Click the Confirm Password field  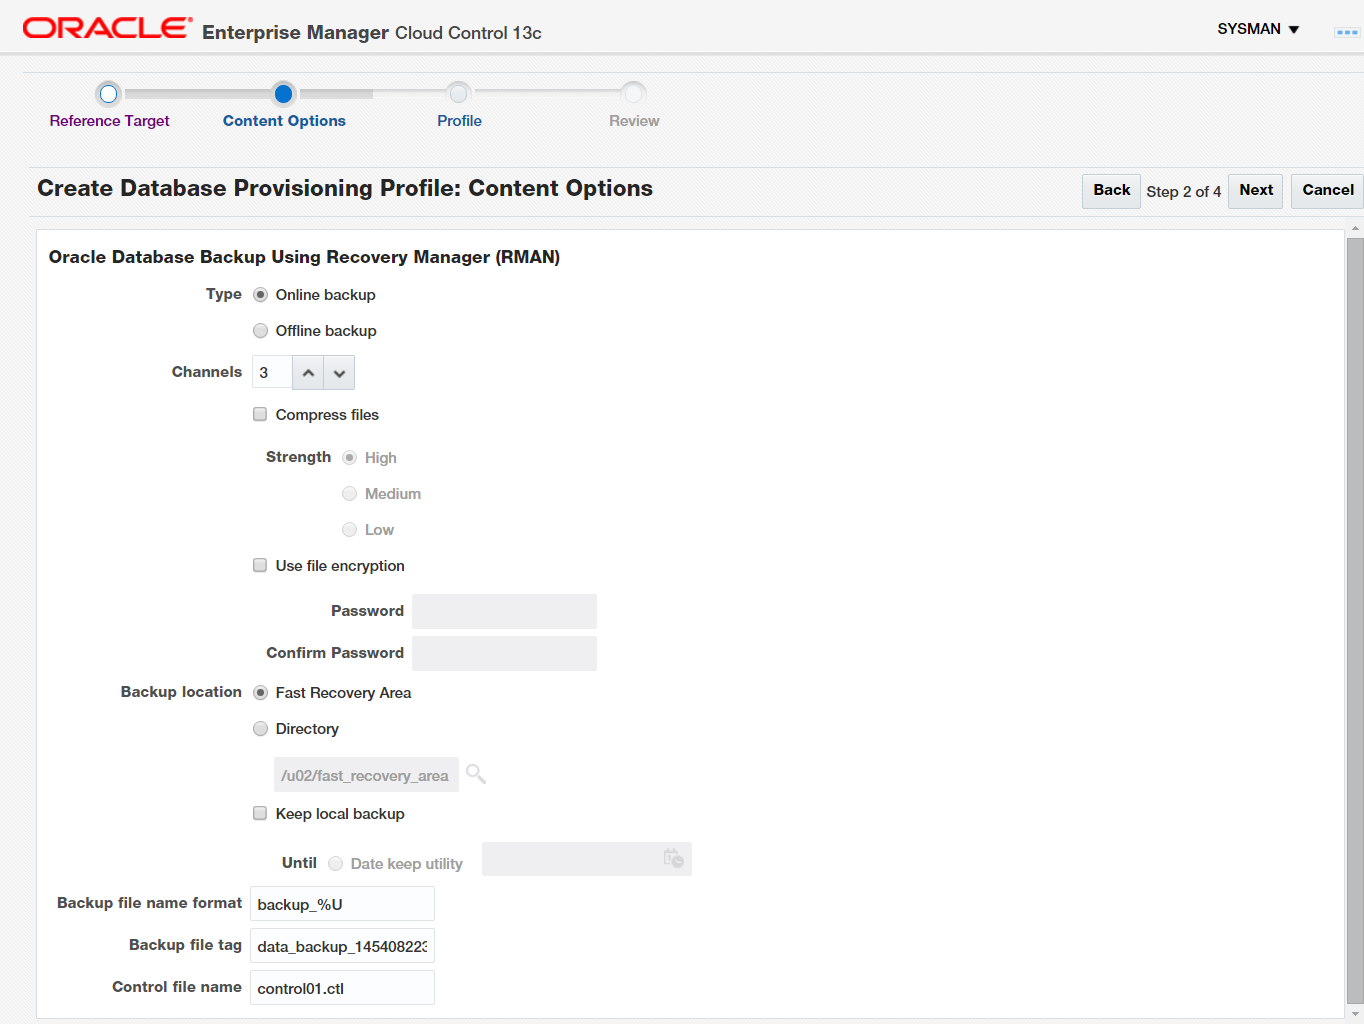click(504, 653)
